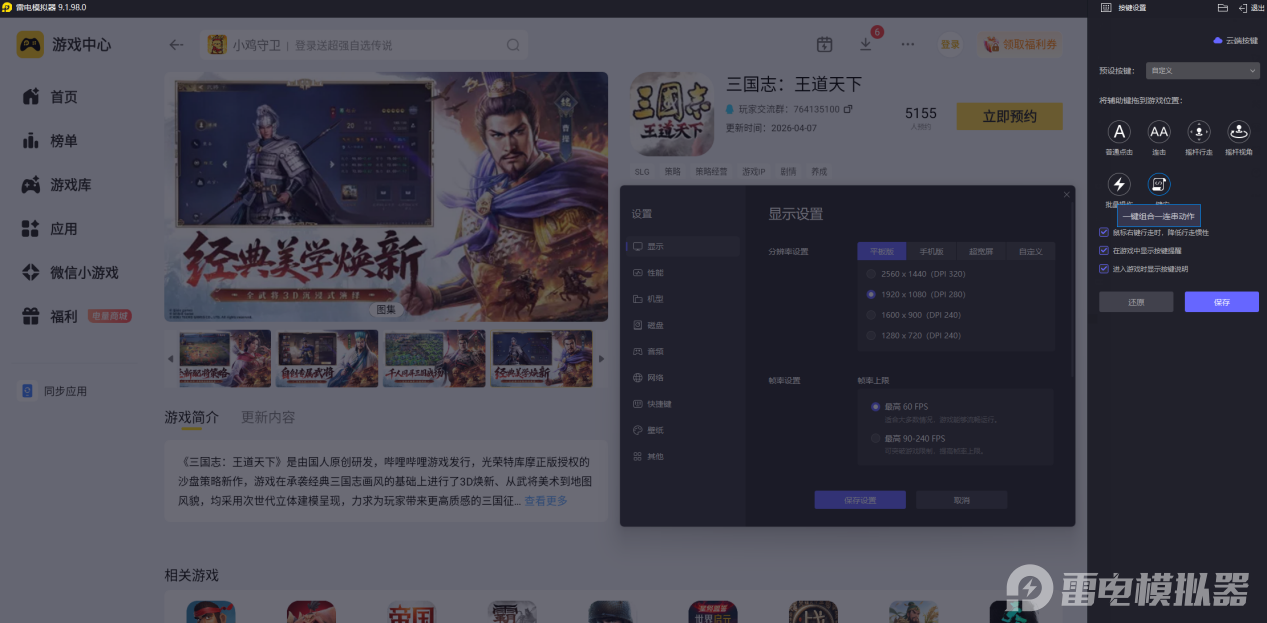Click the 查看更多 link in the game description
Viewport: 1267px width, 623px height.
point(546,500)
